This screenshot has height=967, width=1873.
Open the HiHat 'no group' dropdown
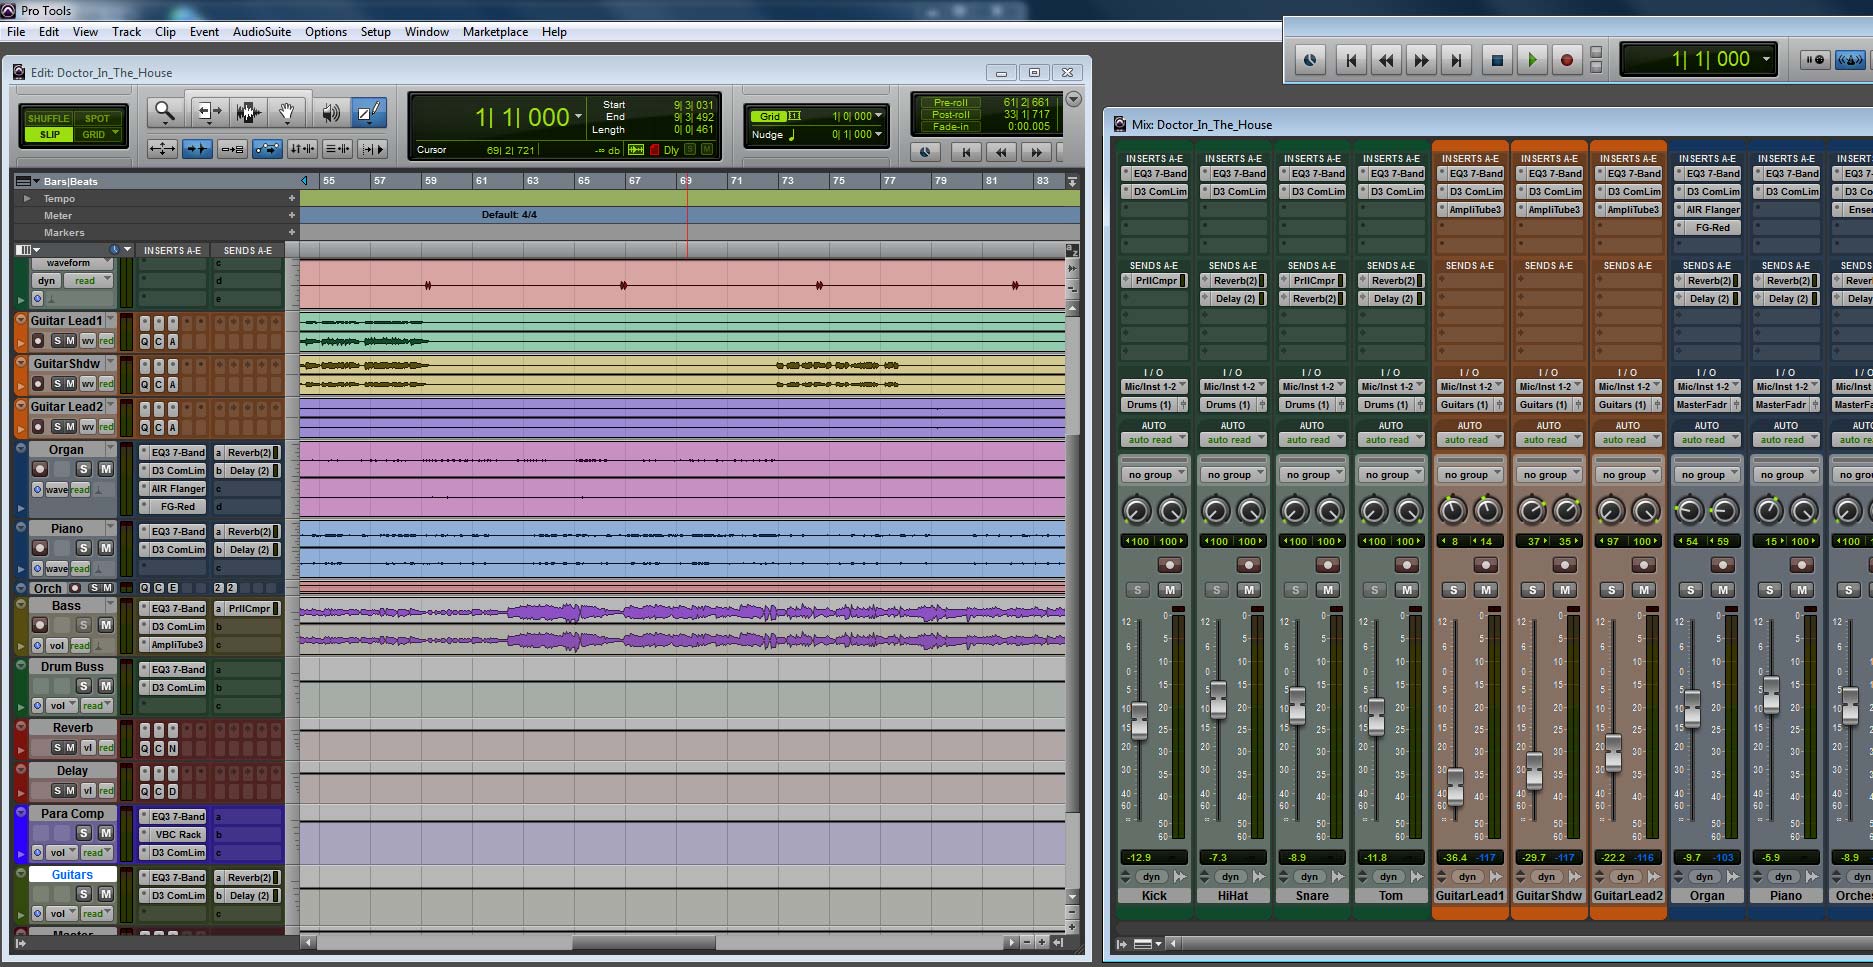coord(1233,475)
